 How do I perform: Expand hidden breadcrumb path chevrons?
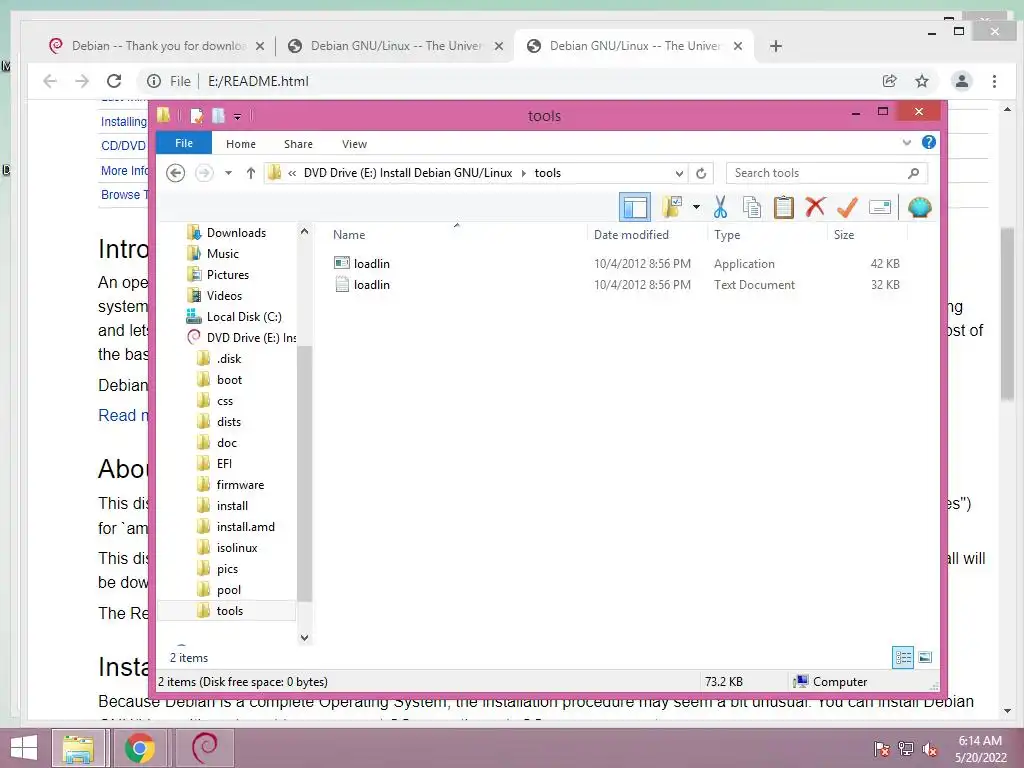[x=292, y=173]
